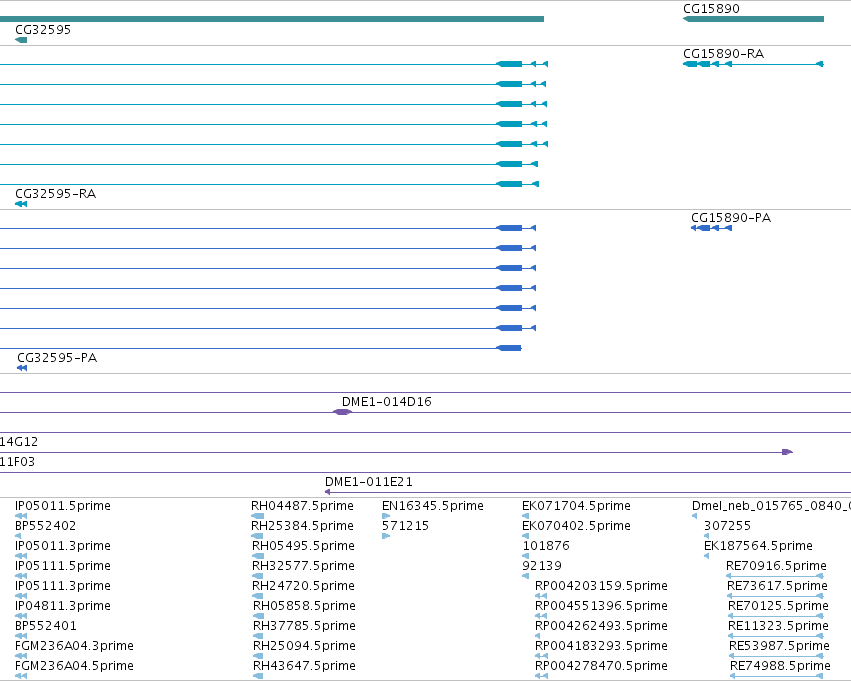Click RE53987.5prime EST label
This screenshot has height=681, width=851.
coord(779,646)
